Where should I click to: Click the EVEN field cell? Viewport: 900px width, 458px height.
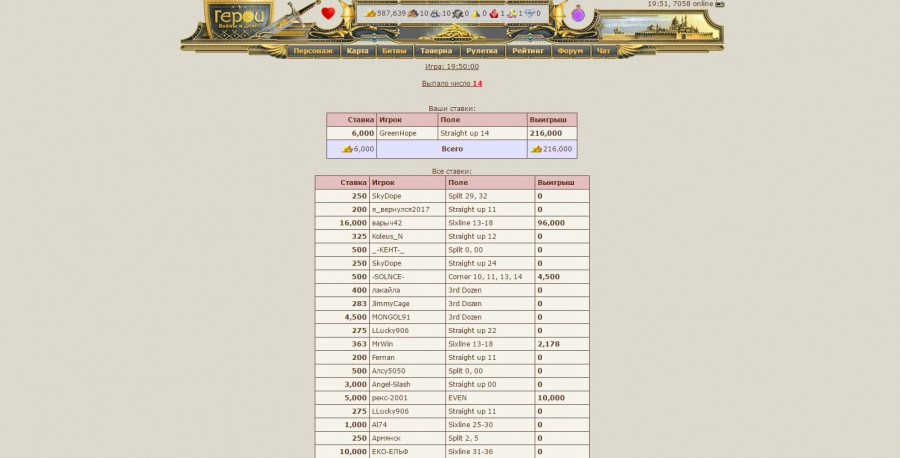(490, 398)
